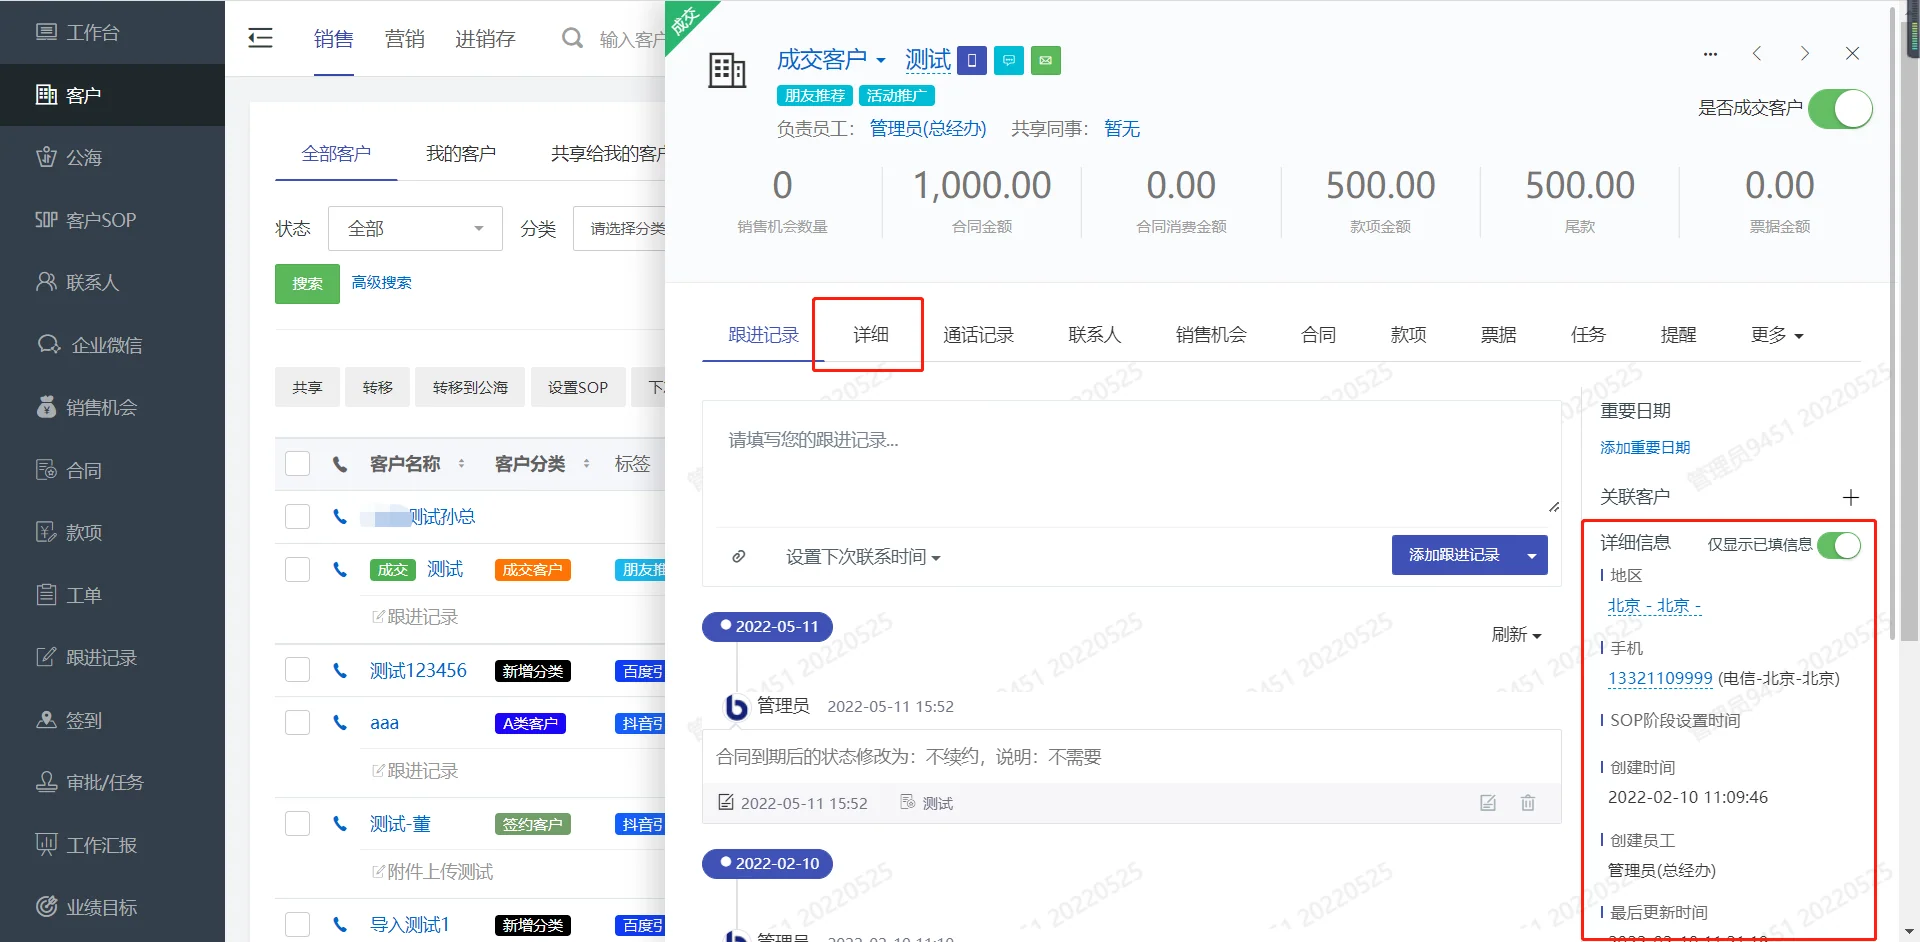Screen dimensions: 1920x942
Task: Click the 输入客户 search input field
Action: [632, 39]
